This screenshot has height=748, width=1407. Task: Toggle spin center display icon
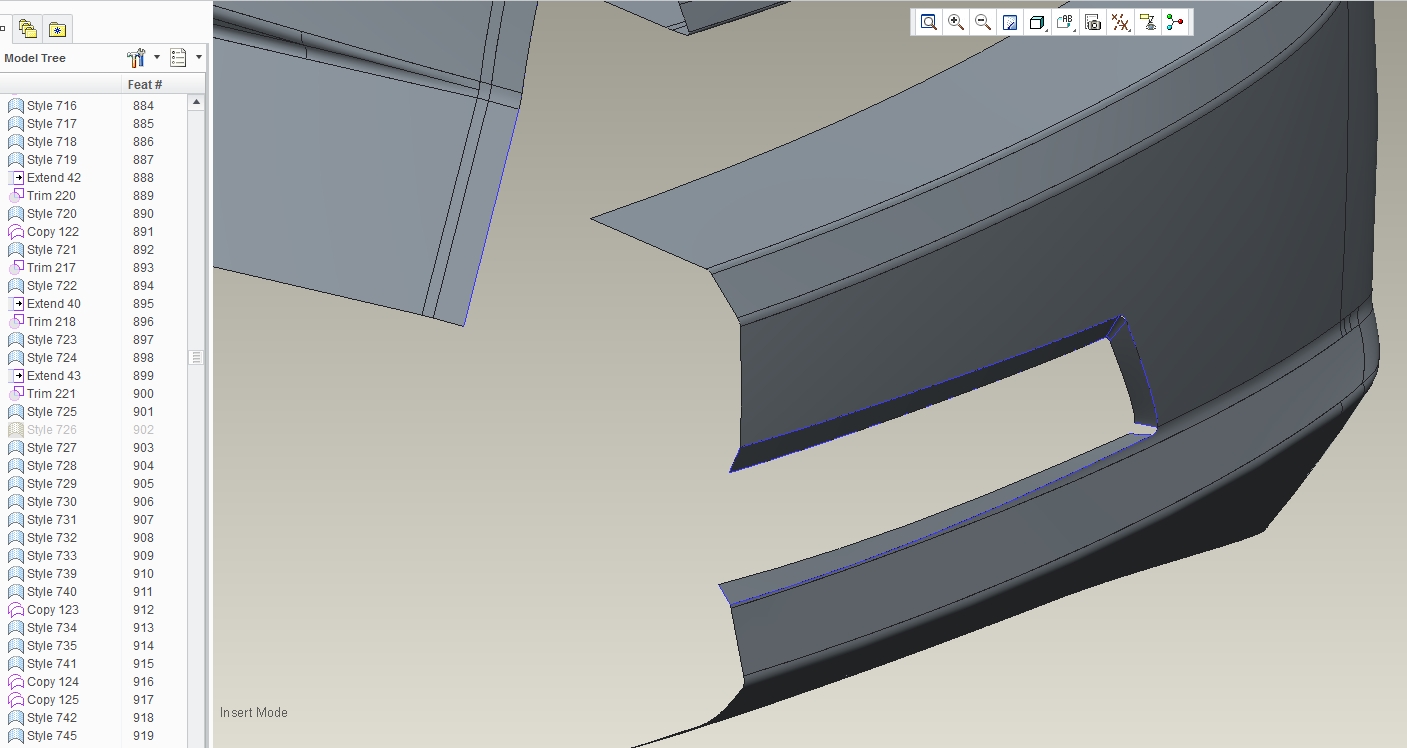[x=1175, y=22]
